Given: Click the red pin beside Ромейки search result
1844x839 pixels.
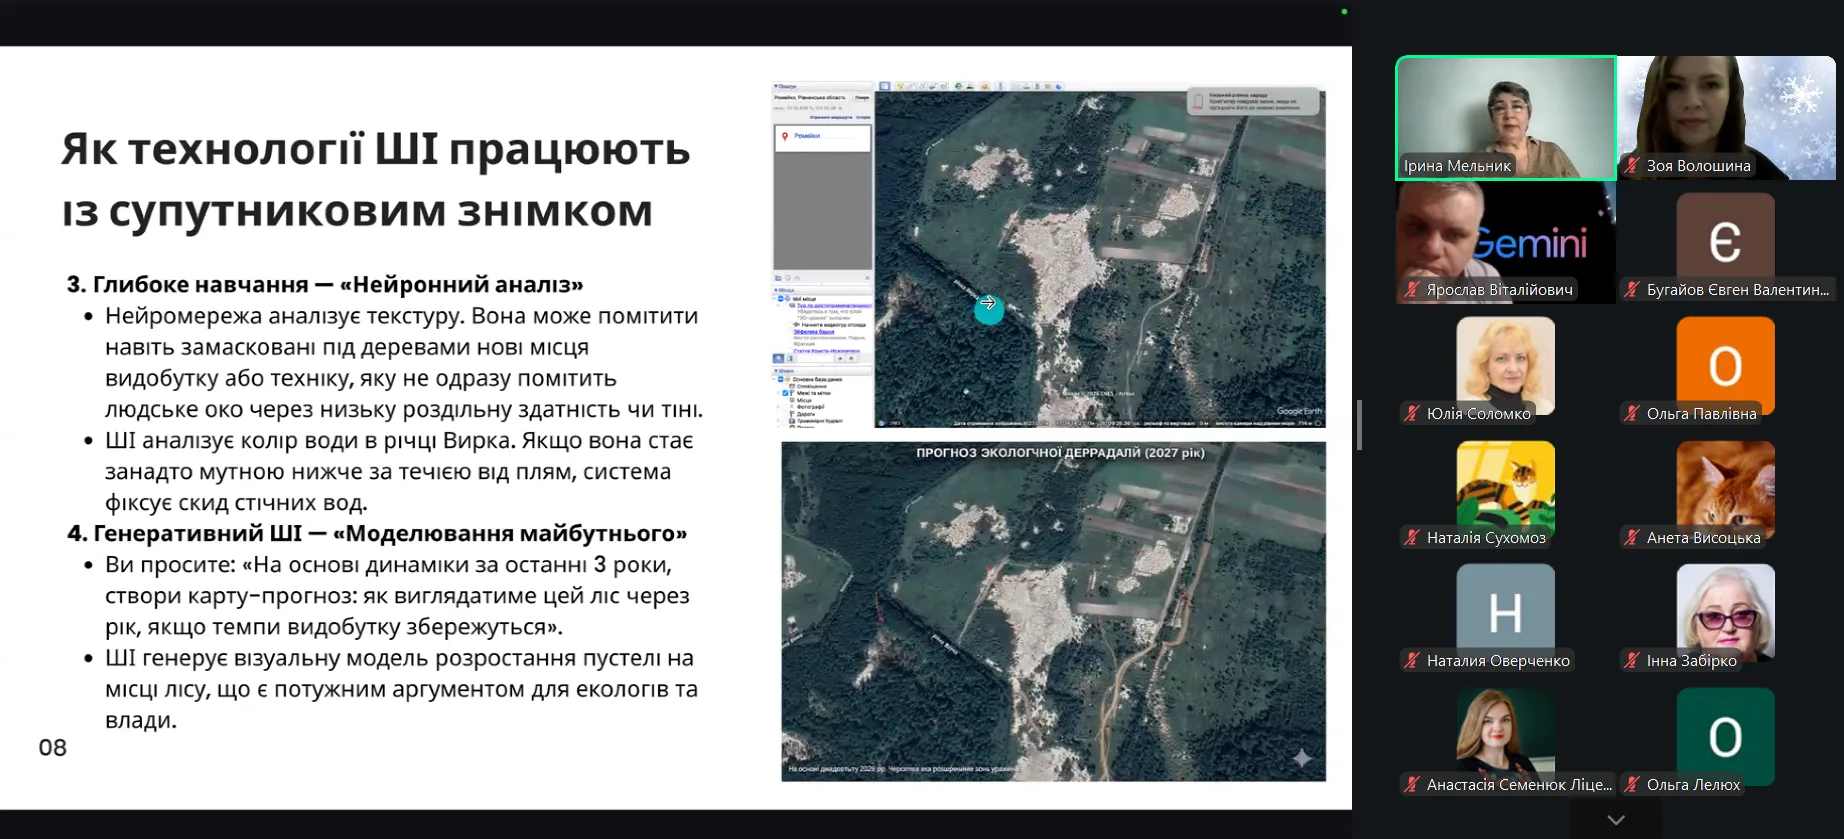Looking at the screenshot, I should (x=785, y=136).
